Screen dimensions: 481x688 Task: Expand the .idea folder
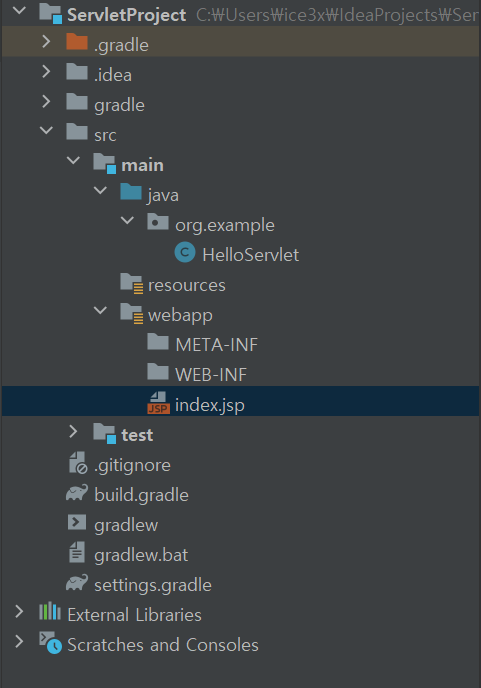point(46,72)
